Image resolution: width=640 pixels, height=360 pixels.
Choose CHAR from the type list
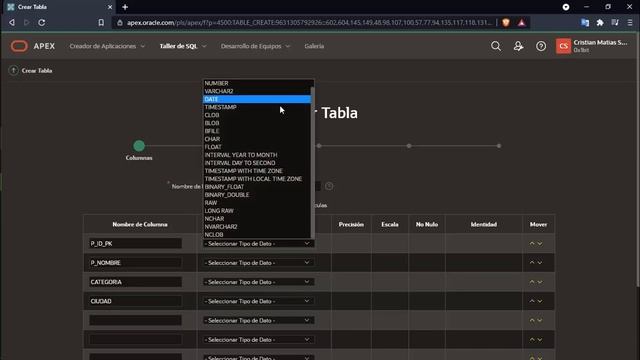257,139
